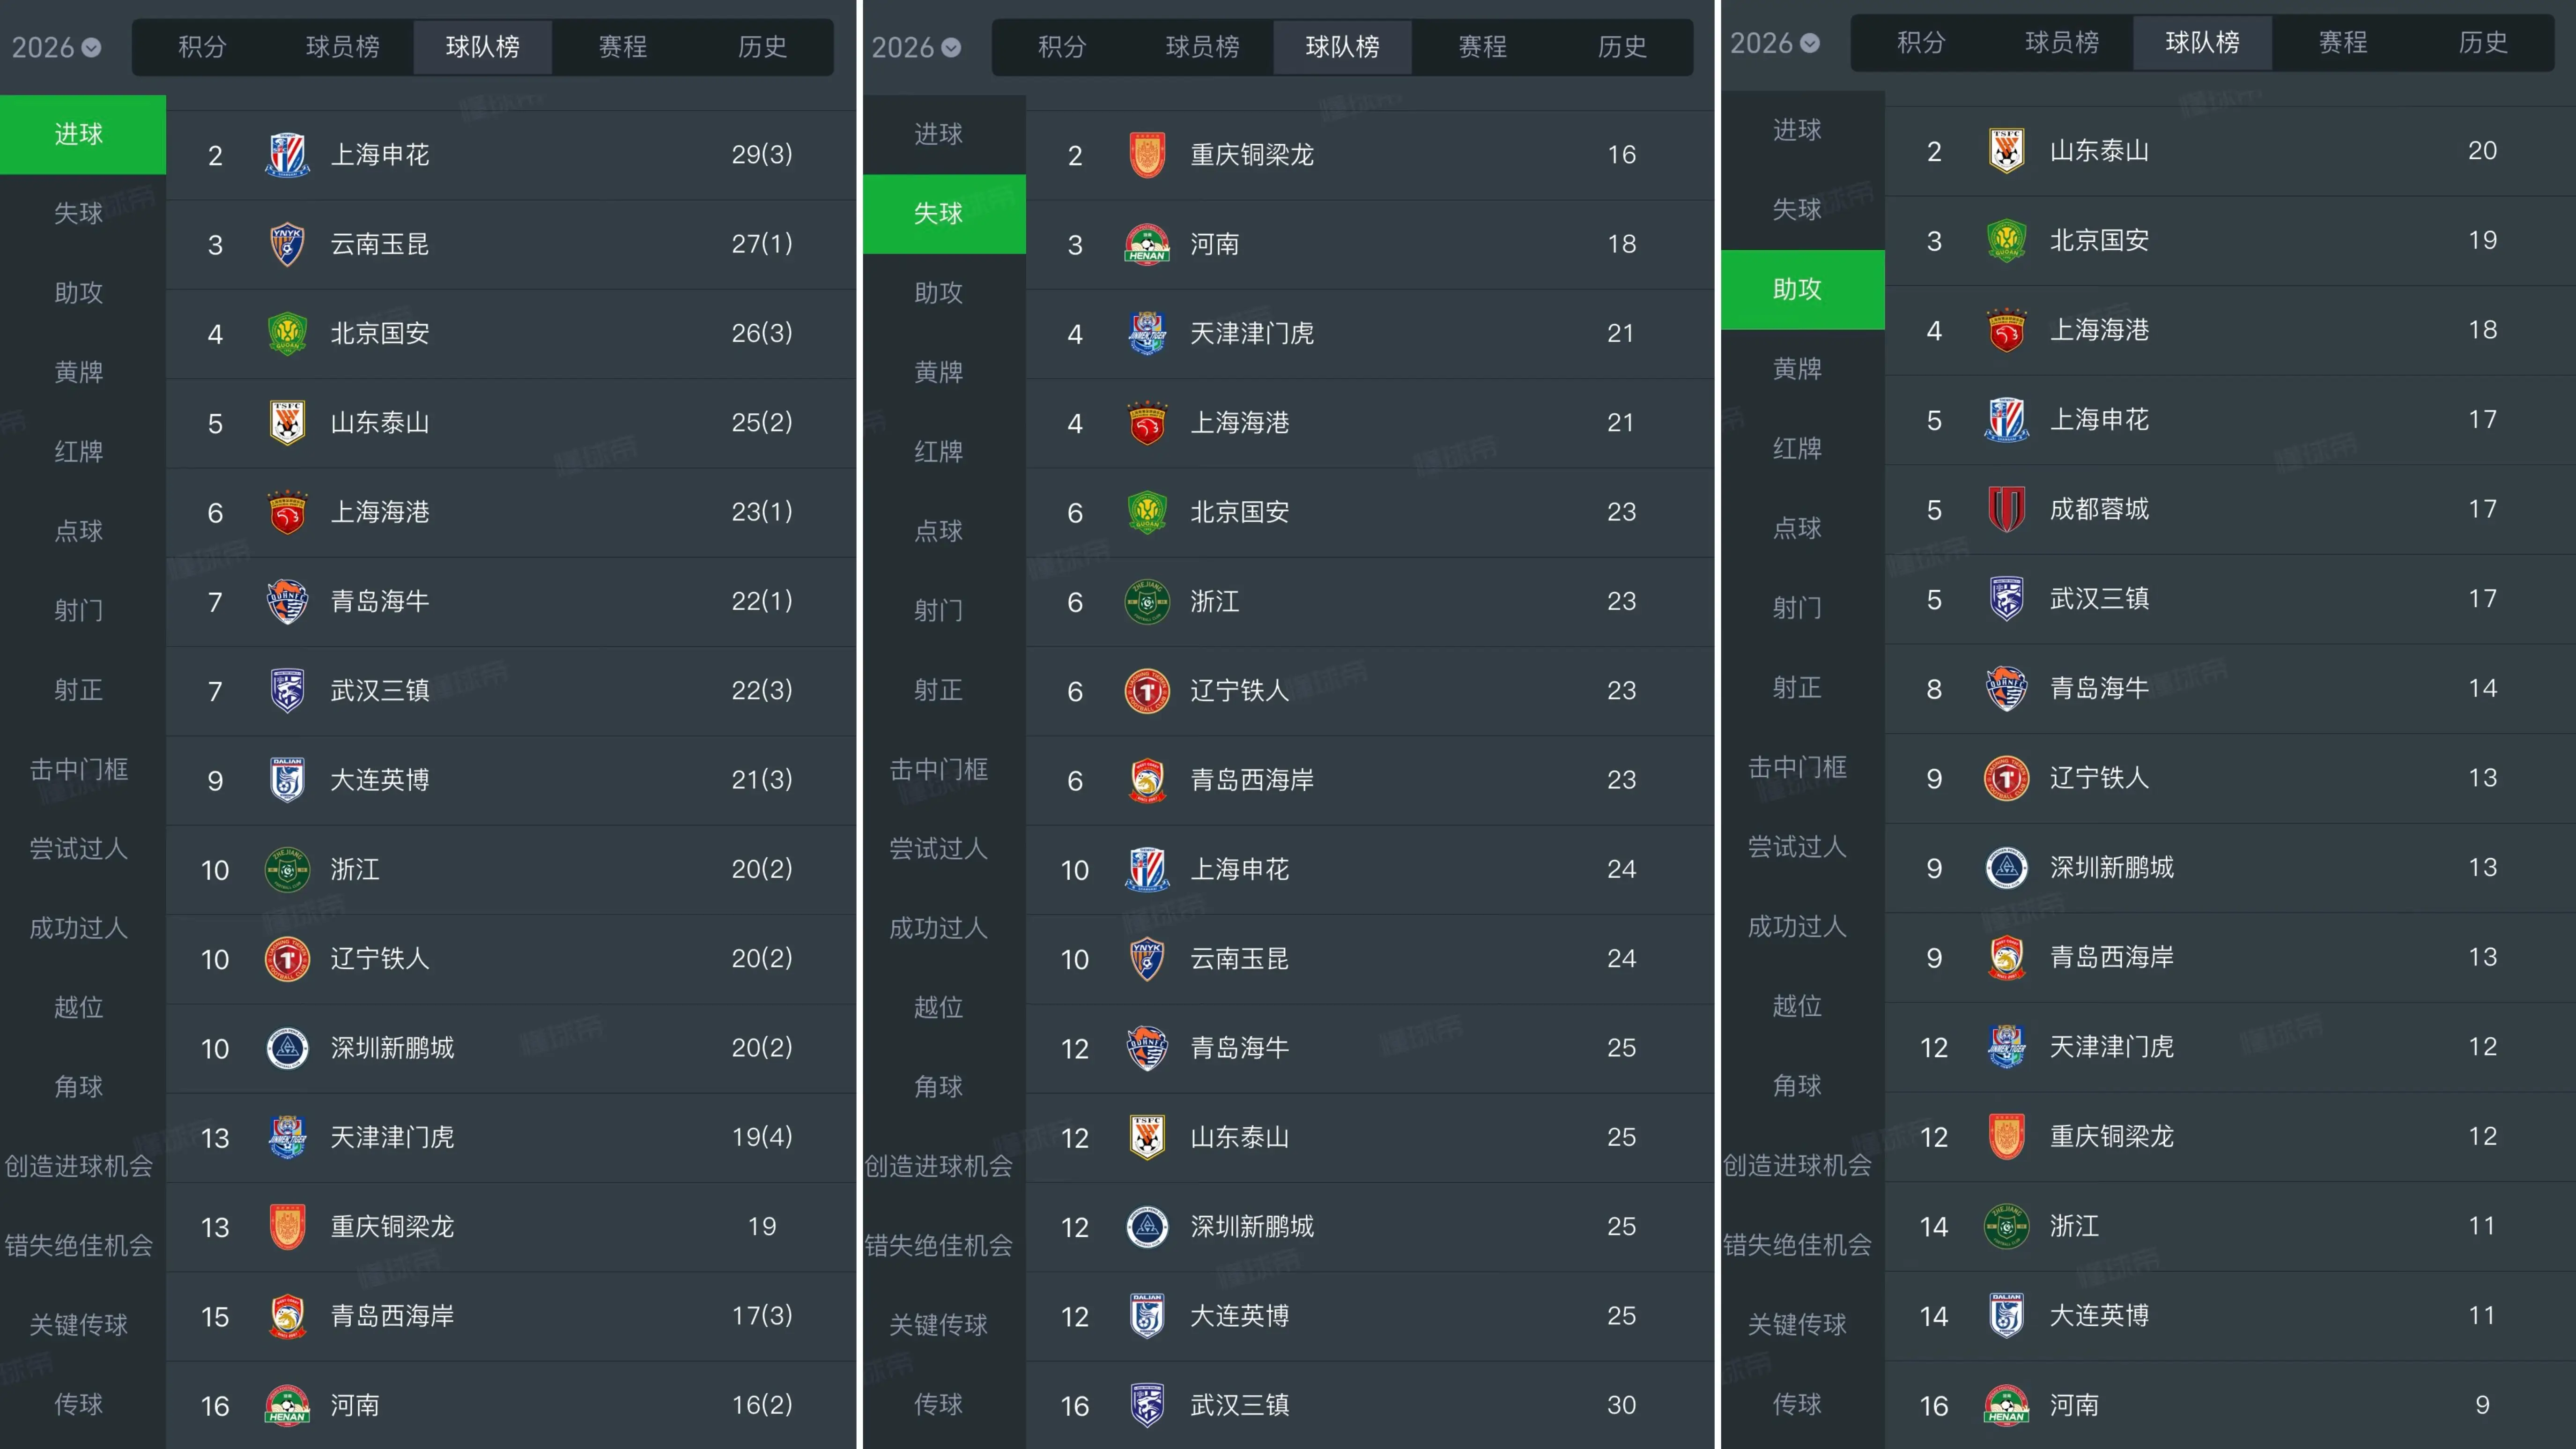The image size is (2576, 1449).
Task: Click 大连英博 crest in goals list
Action: 287,780
